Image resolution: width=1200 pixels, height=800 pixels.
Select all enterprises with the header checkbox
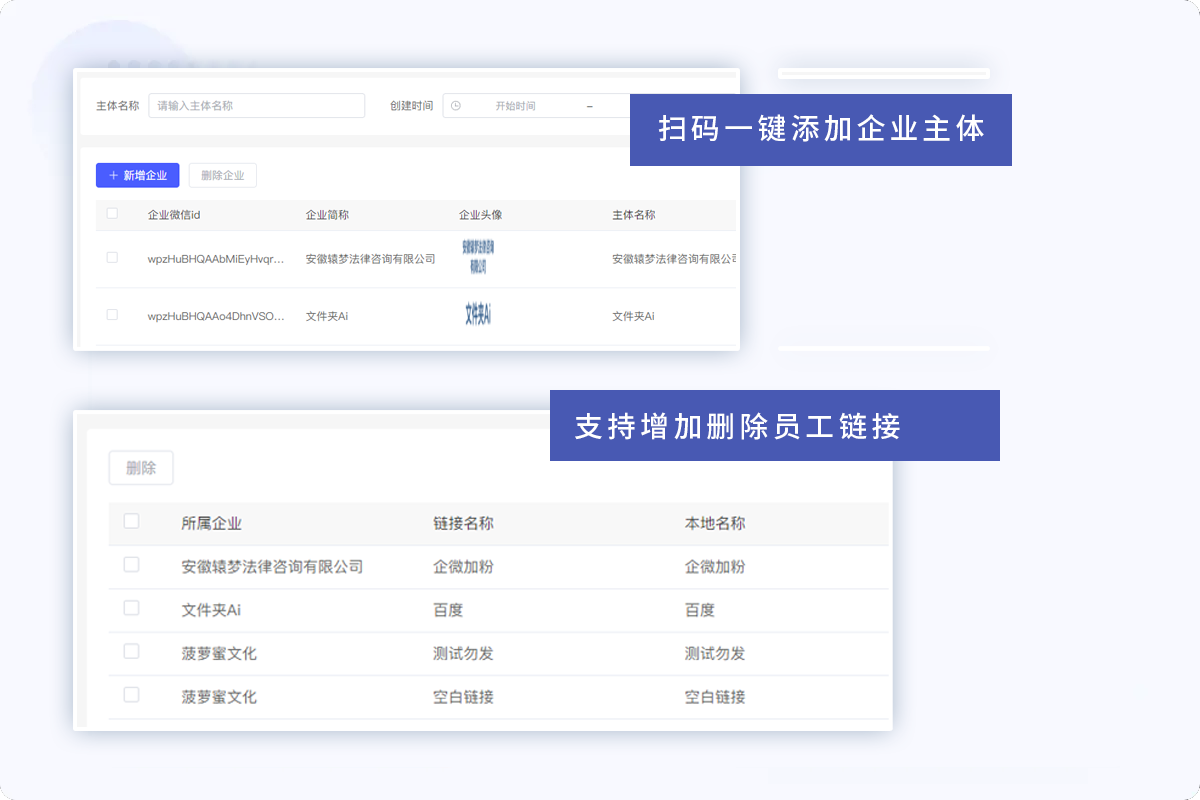click(112, 214)
